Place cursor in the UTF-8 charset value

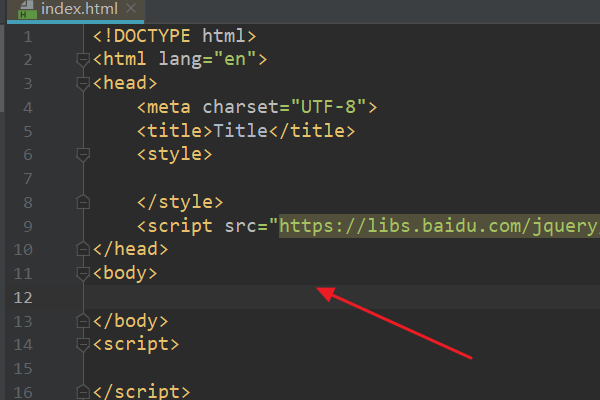pyautogui.click(x=328, y=107)
